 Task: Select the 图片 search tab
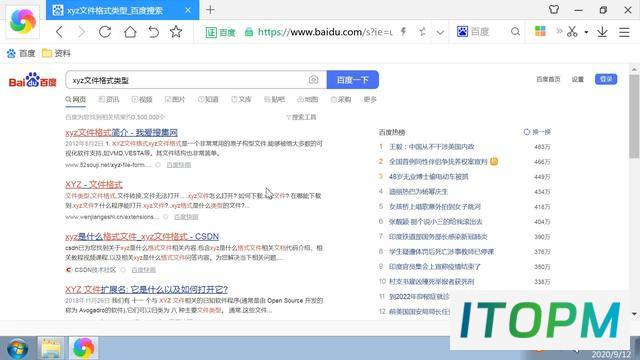175,99
